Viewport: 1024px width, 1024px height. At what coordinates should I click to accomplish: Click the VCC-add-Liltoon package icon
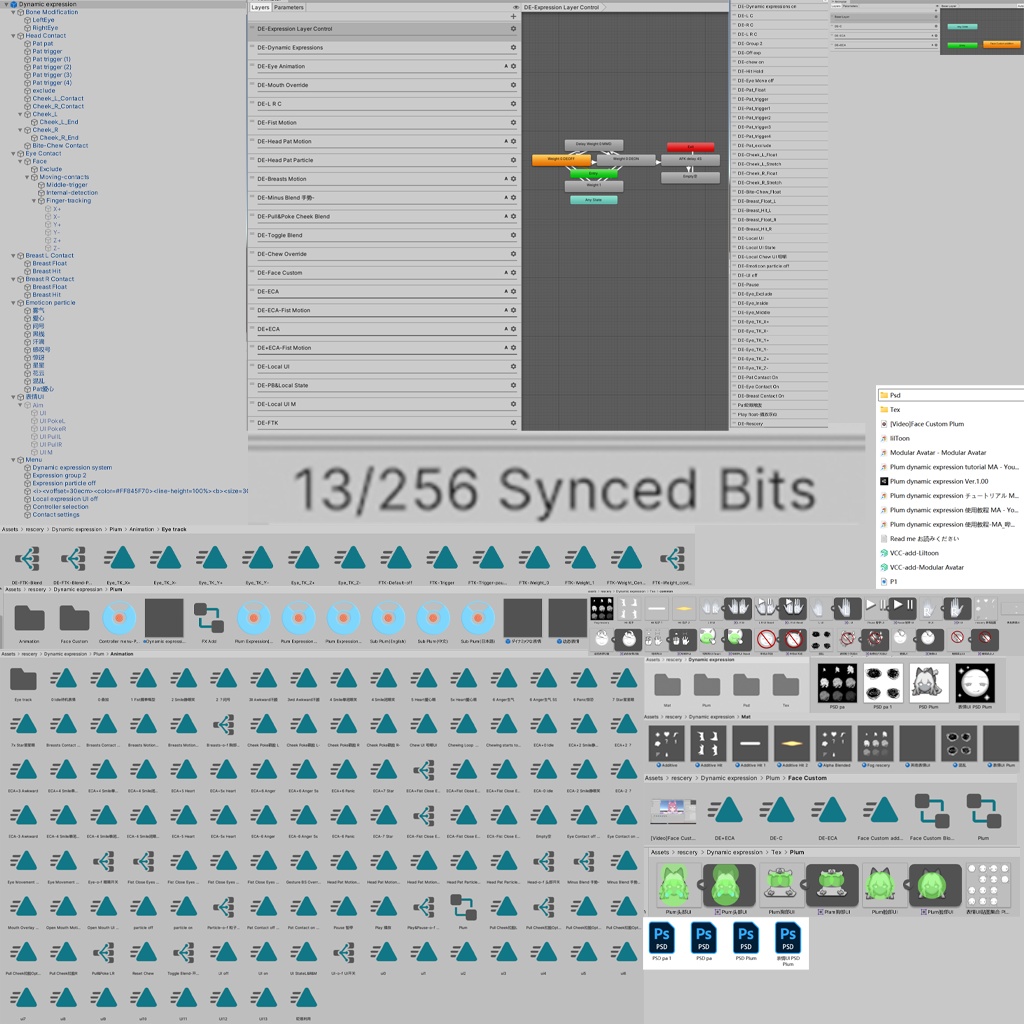tap(884, 552)
